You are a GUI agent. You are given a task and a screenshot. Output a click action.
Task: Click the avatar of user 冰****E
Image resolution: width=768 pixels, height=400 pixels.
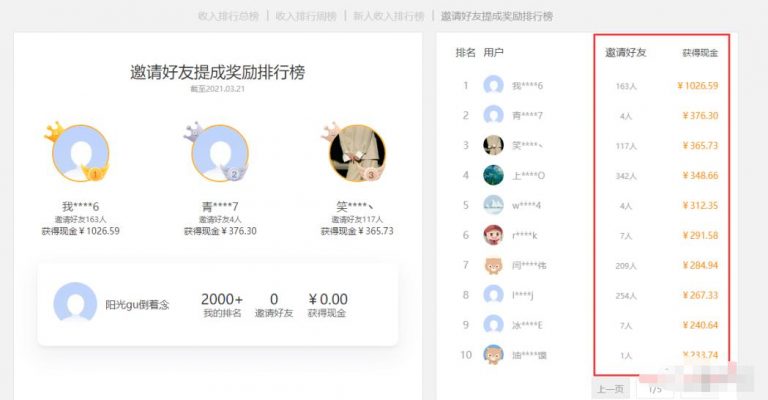pyautogui.click(x=493, y=325)
